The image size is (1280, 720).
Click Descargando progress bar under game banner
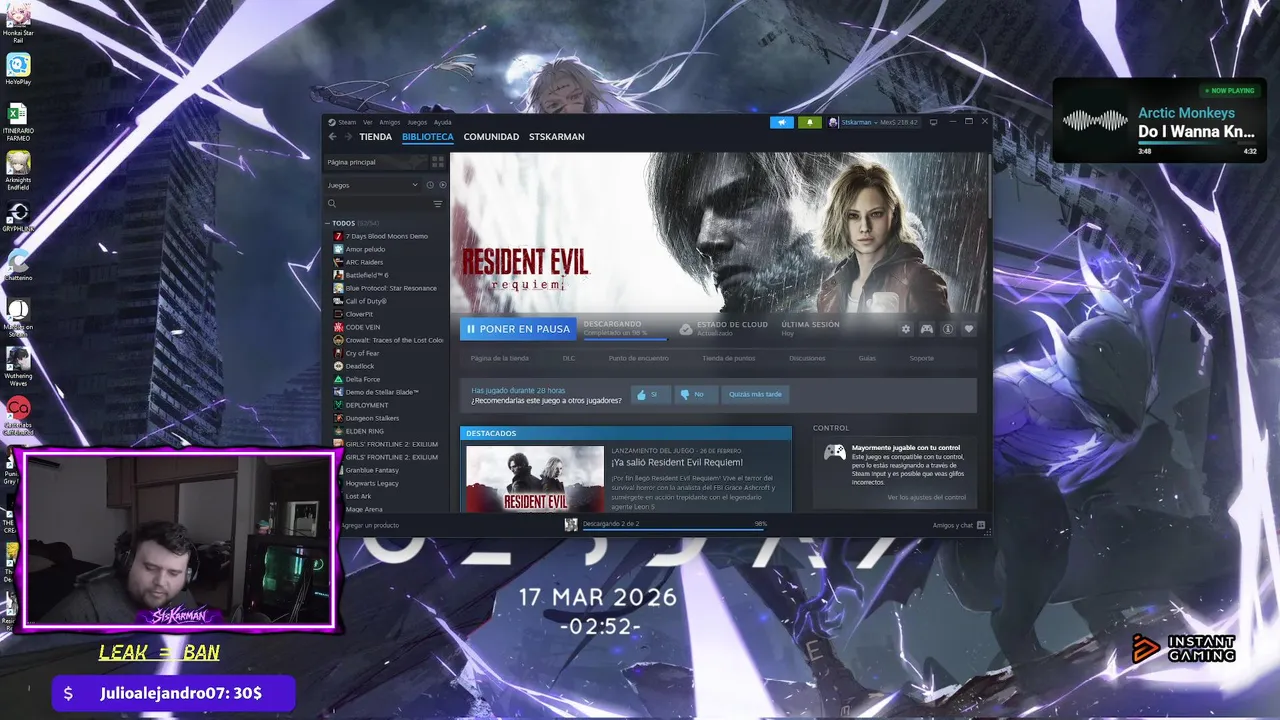point(626,338)
